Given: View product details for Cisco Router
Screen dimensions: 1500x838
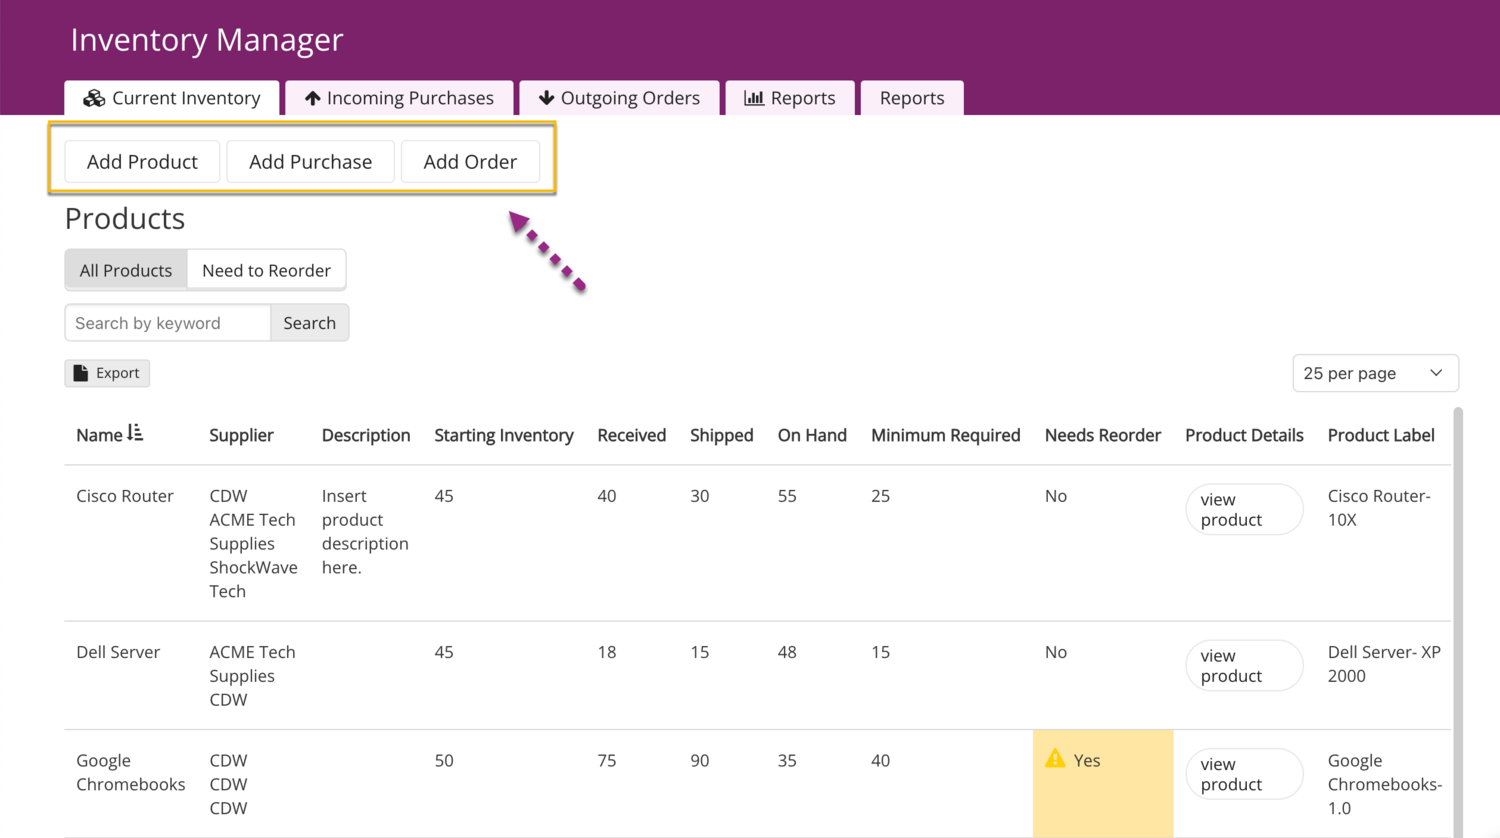Looking at the screenshot, I should 1243,510.
